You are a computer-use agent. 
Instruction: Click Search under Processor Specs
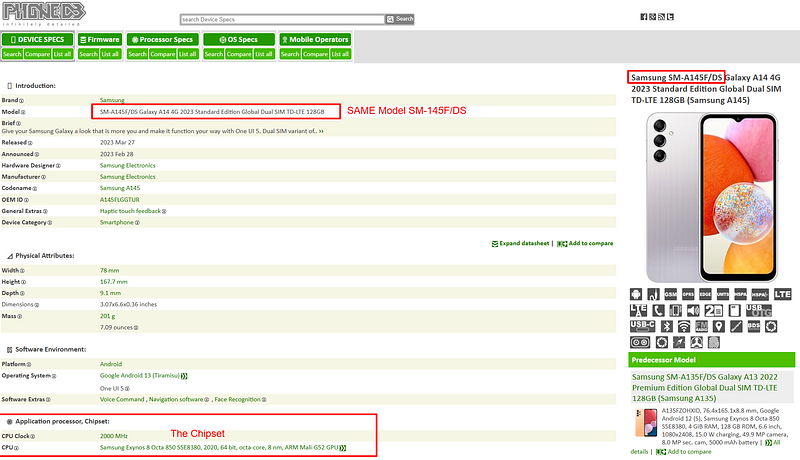[137, 54]
